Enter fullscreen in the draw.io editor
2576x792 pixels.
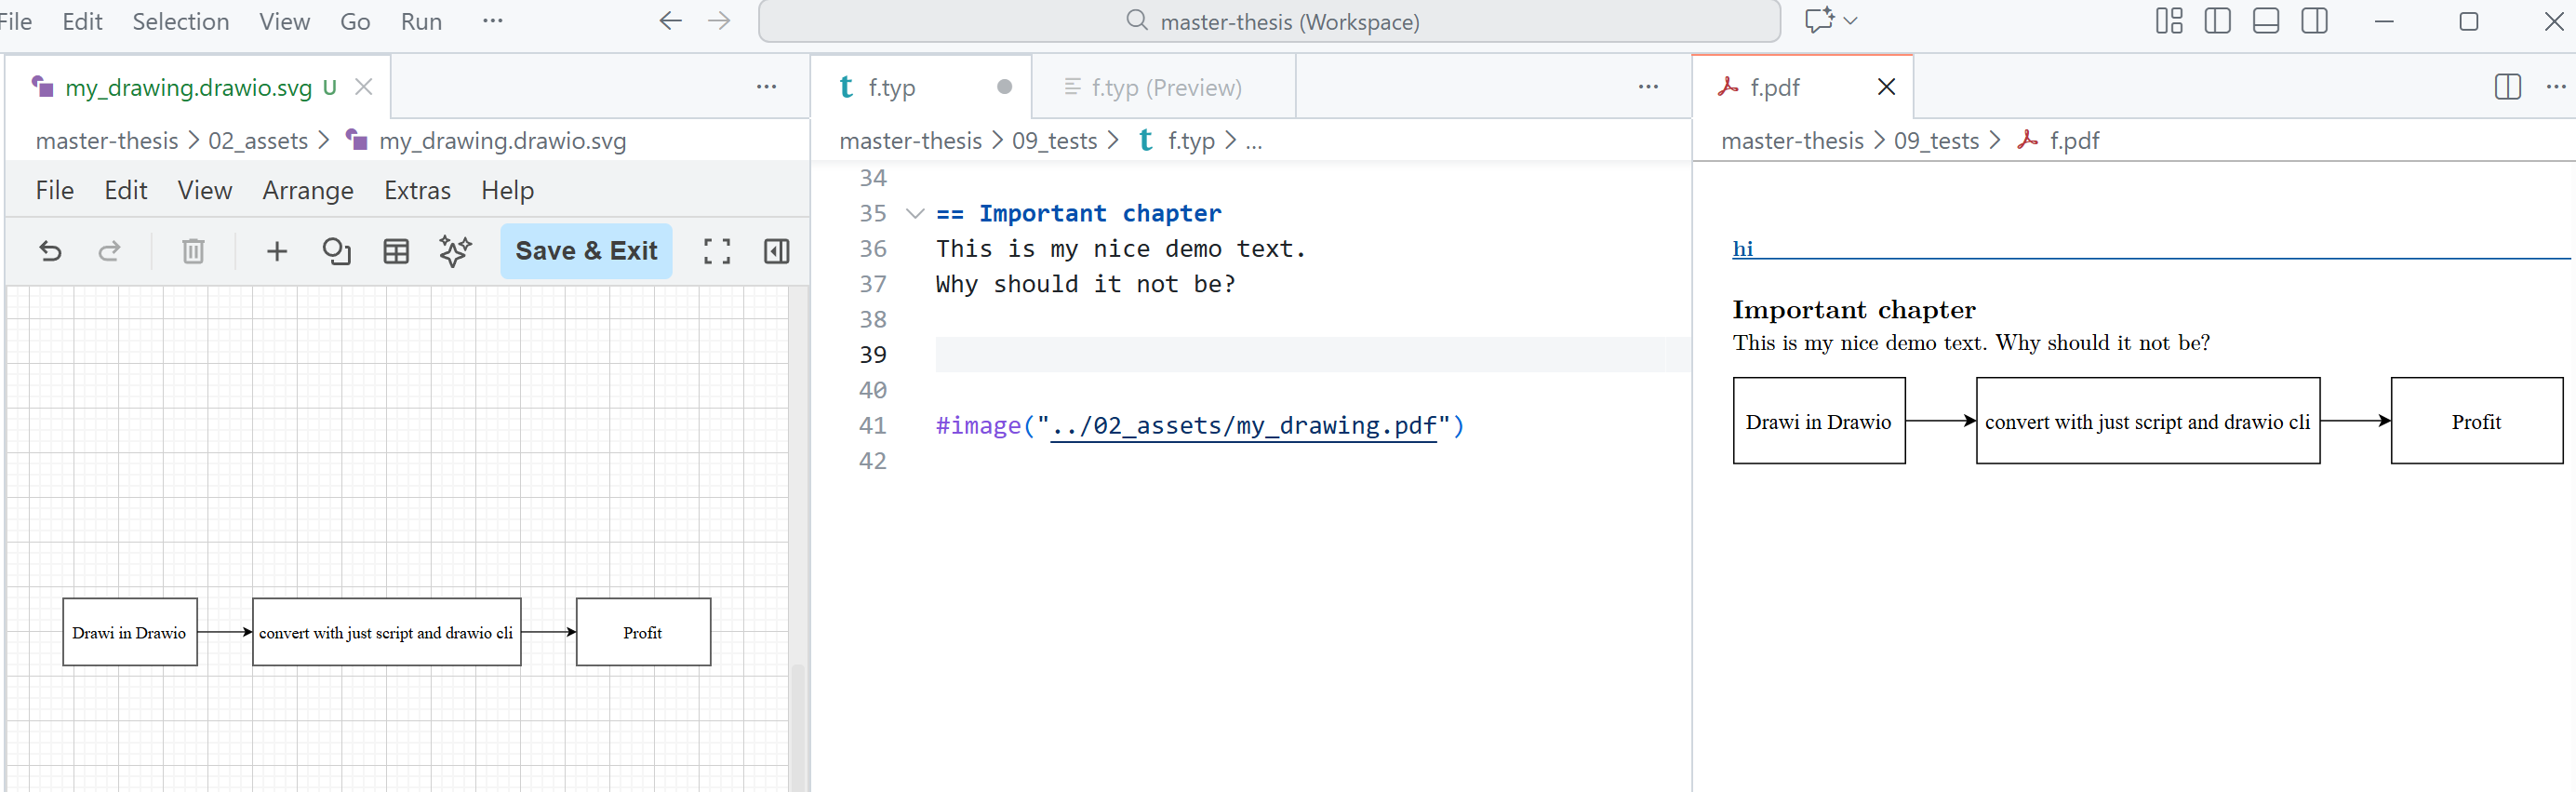[716, 251]
